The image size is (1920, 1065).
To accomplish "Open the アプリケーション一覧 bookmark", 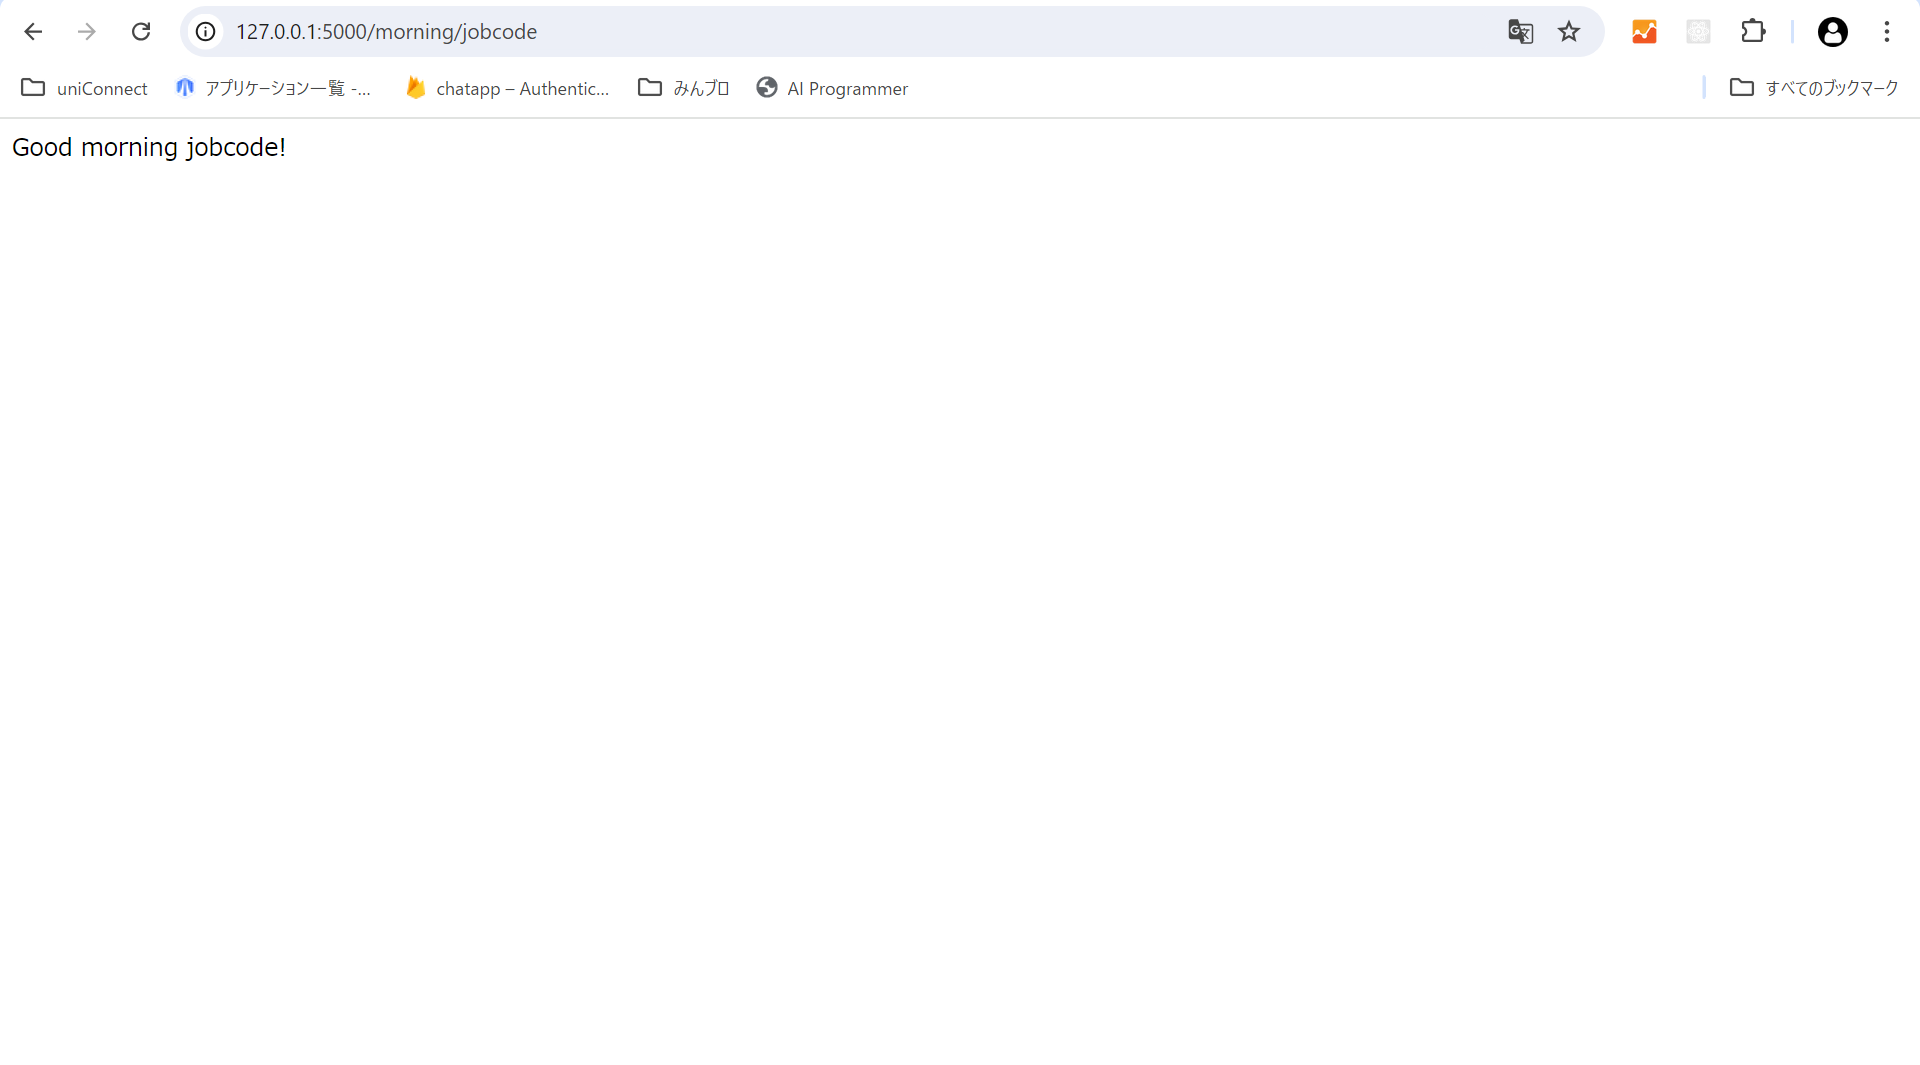I will pos(273,88).
